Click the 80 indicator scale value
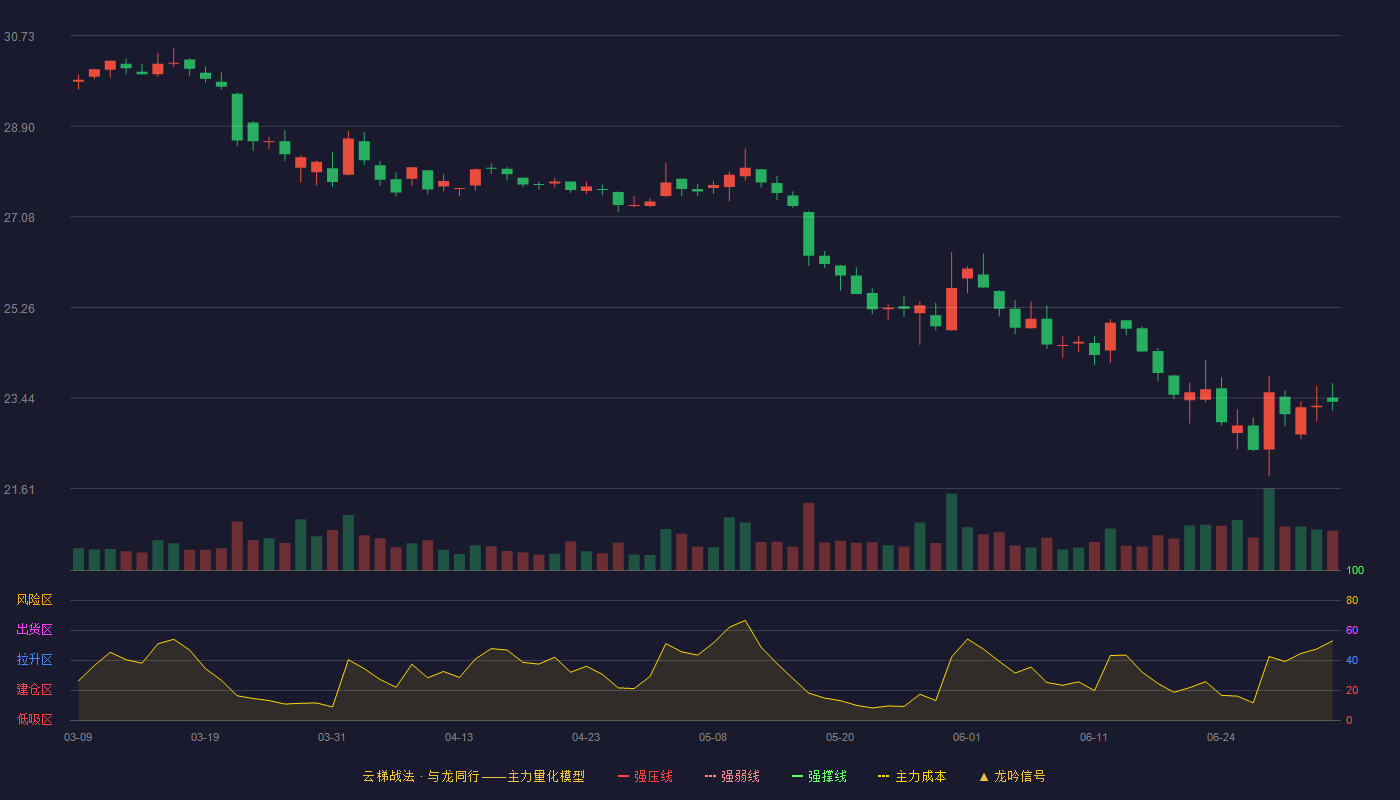This screenshot has height=800, width=1400. (x=1352, y=600)
